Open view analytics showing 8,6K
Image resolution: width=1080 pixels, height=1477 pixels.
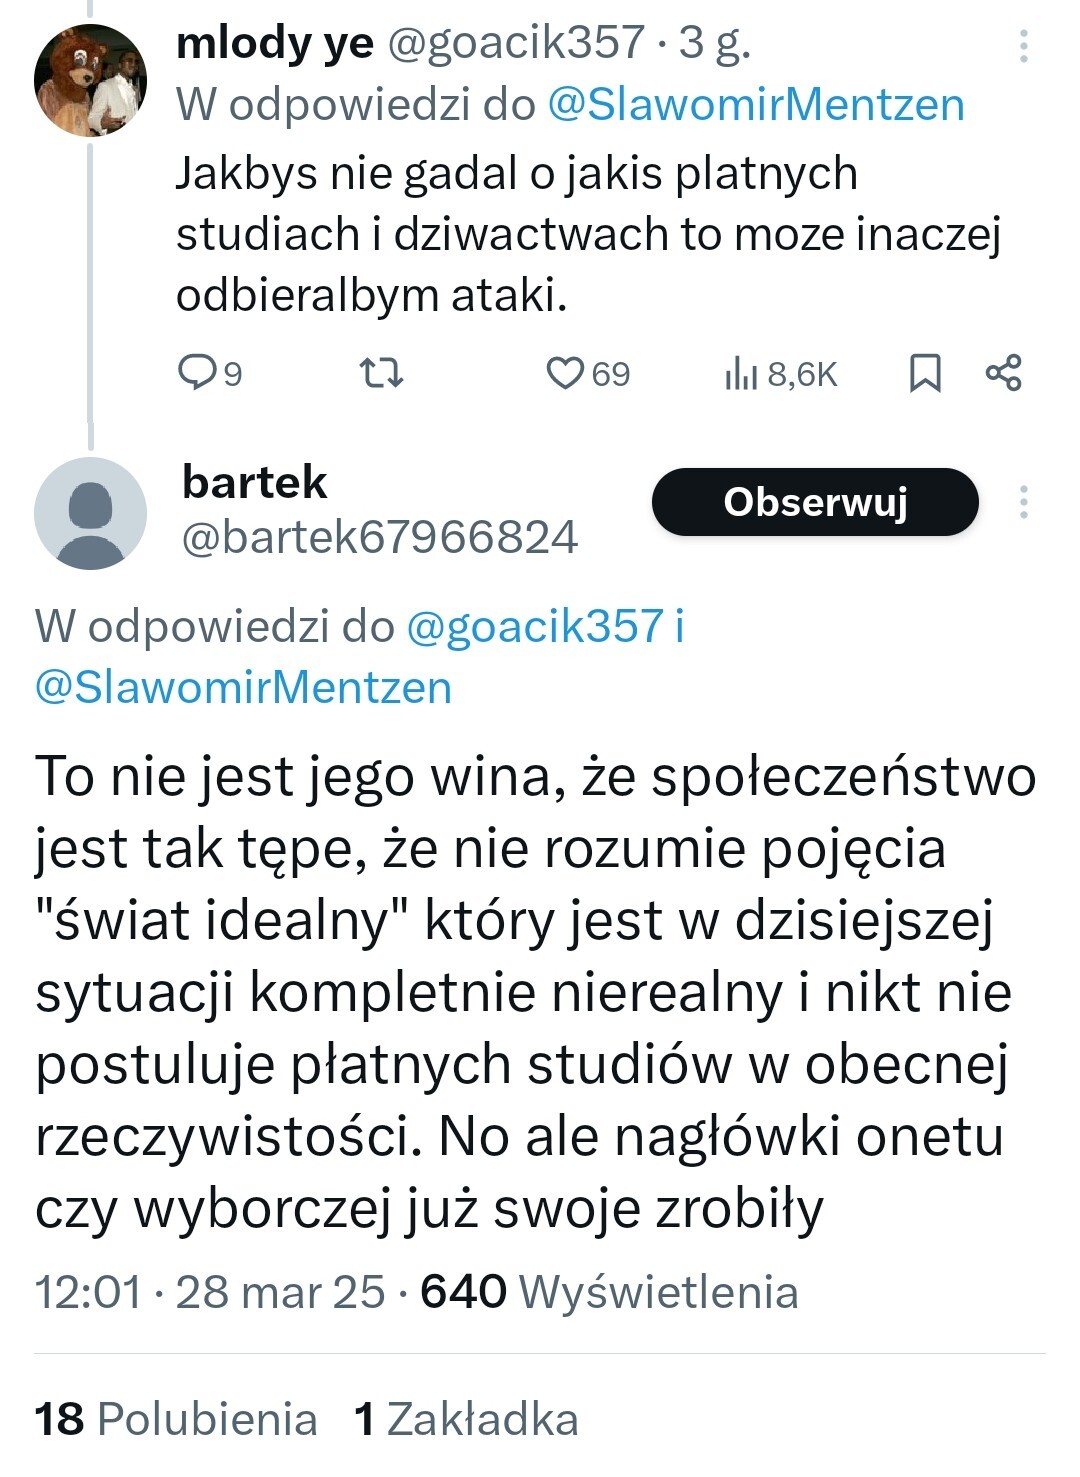(x=780, y=374)
